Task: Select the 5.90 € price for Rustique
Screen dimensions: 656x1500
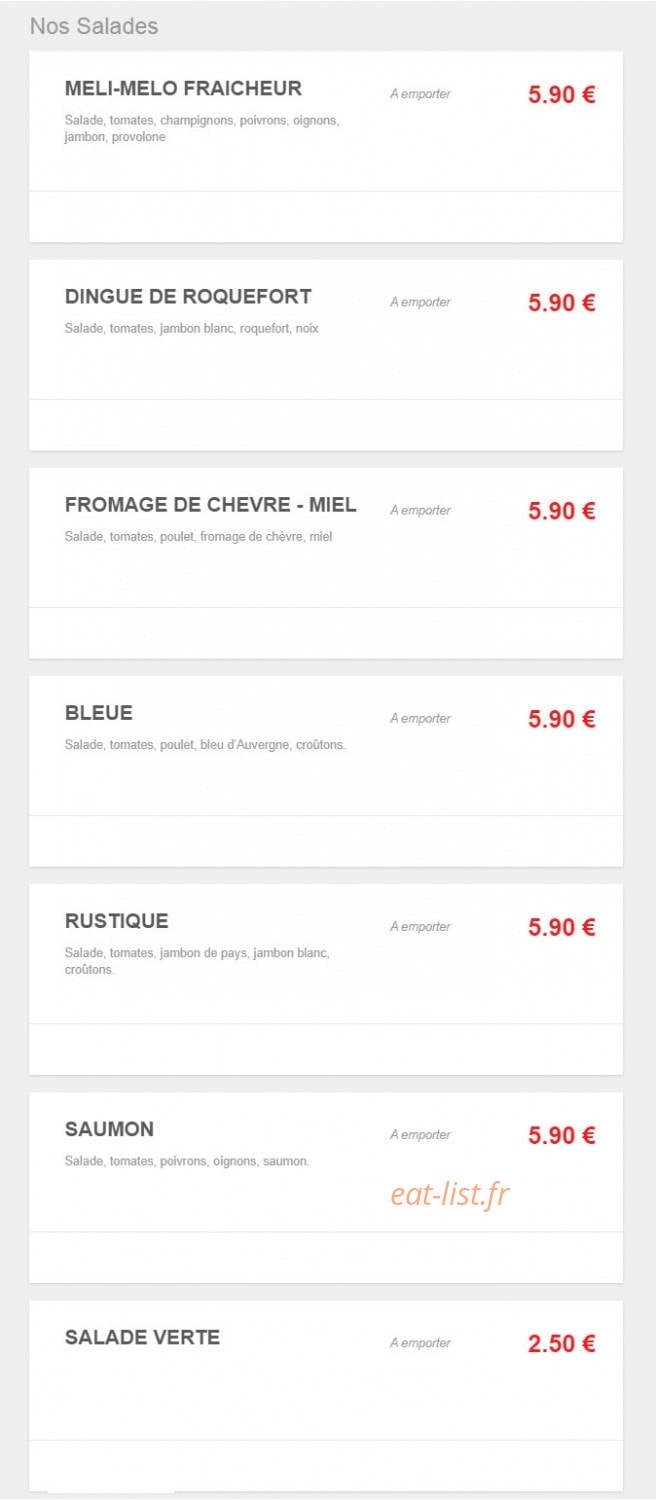Action: tap(562, 927)
